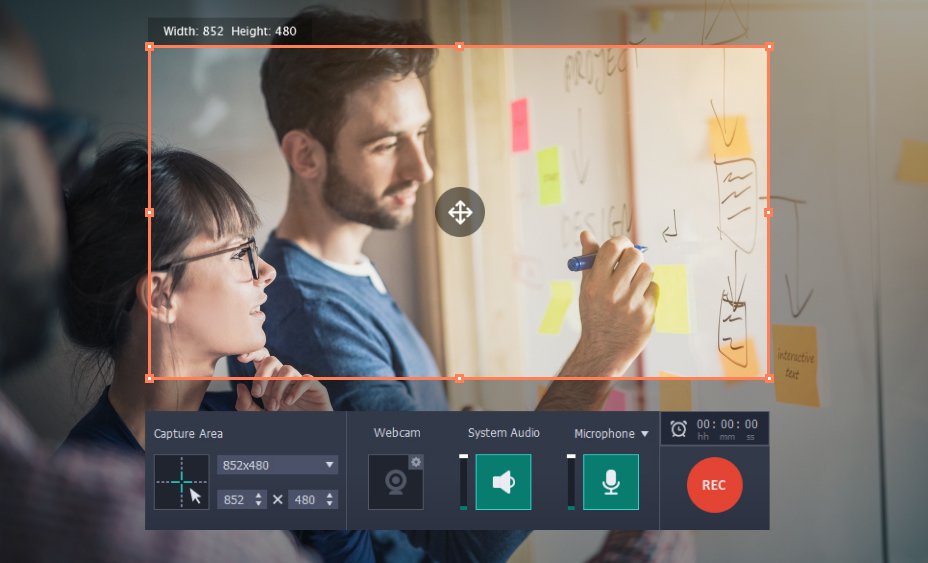
Task: Click the System Audio volume slider
Action: click(463, 482)
